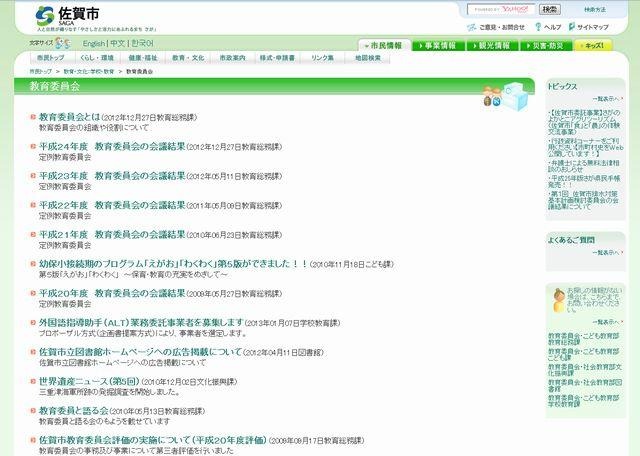Image resolution: width=640 pixels, height=456 pixels.
Task: Open 平成21年度 教育委員会の会議結果
Action: coord(112,234)
